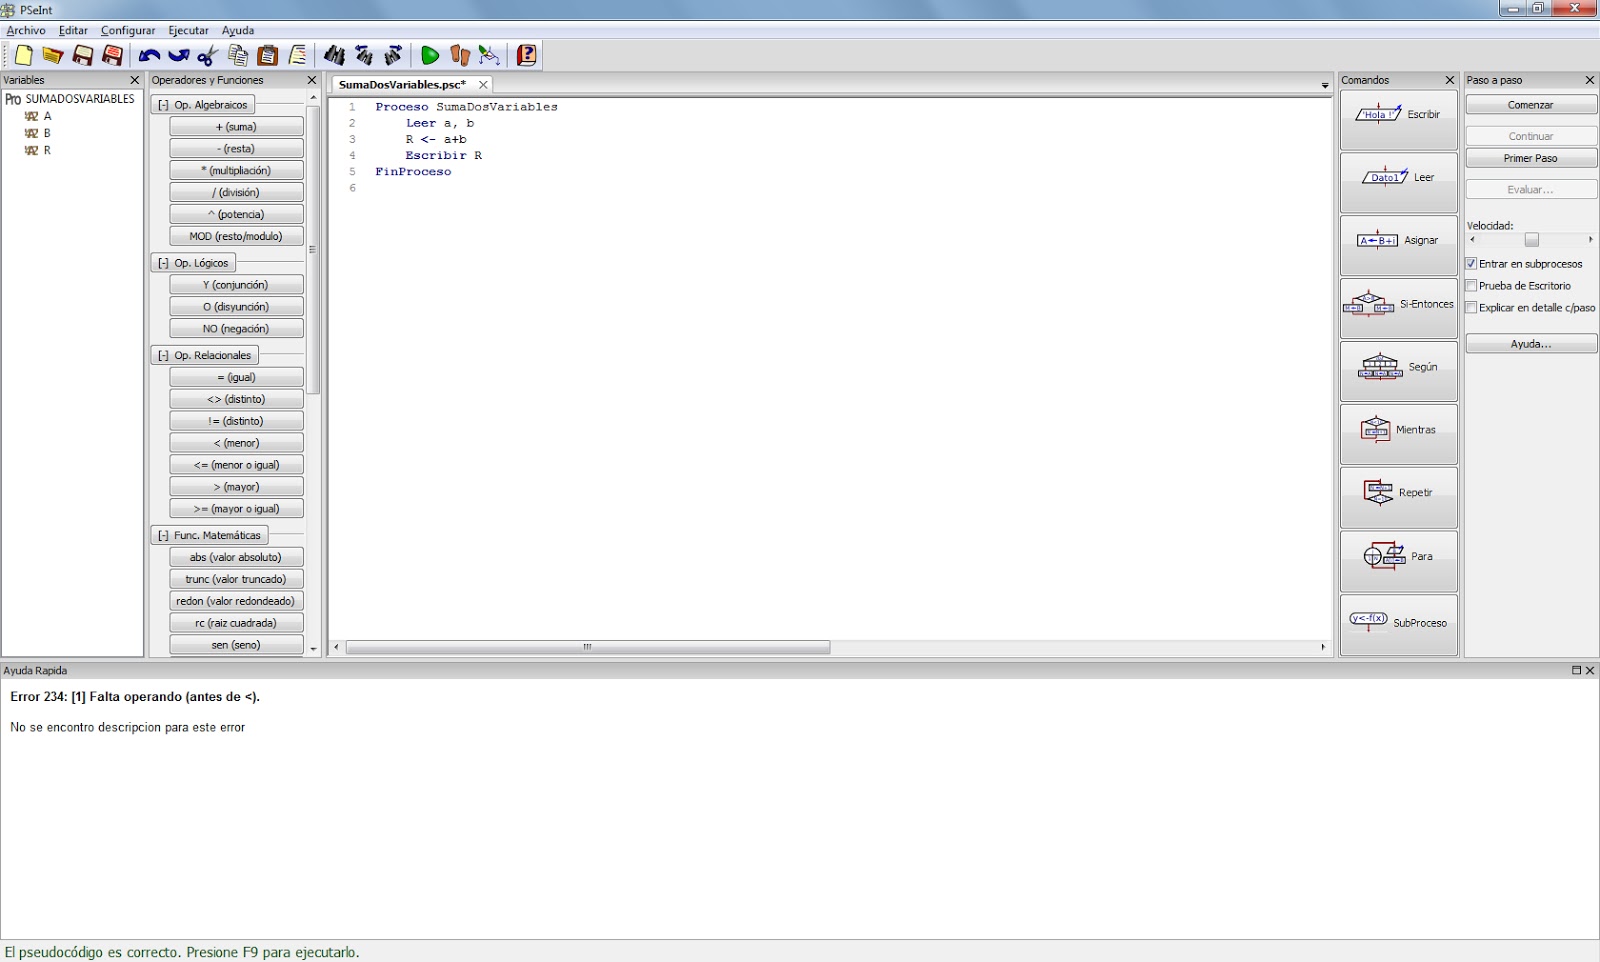Check Explicar en detalle c/paso
1600x962 pixels.
click(x=1471, y=308)
